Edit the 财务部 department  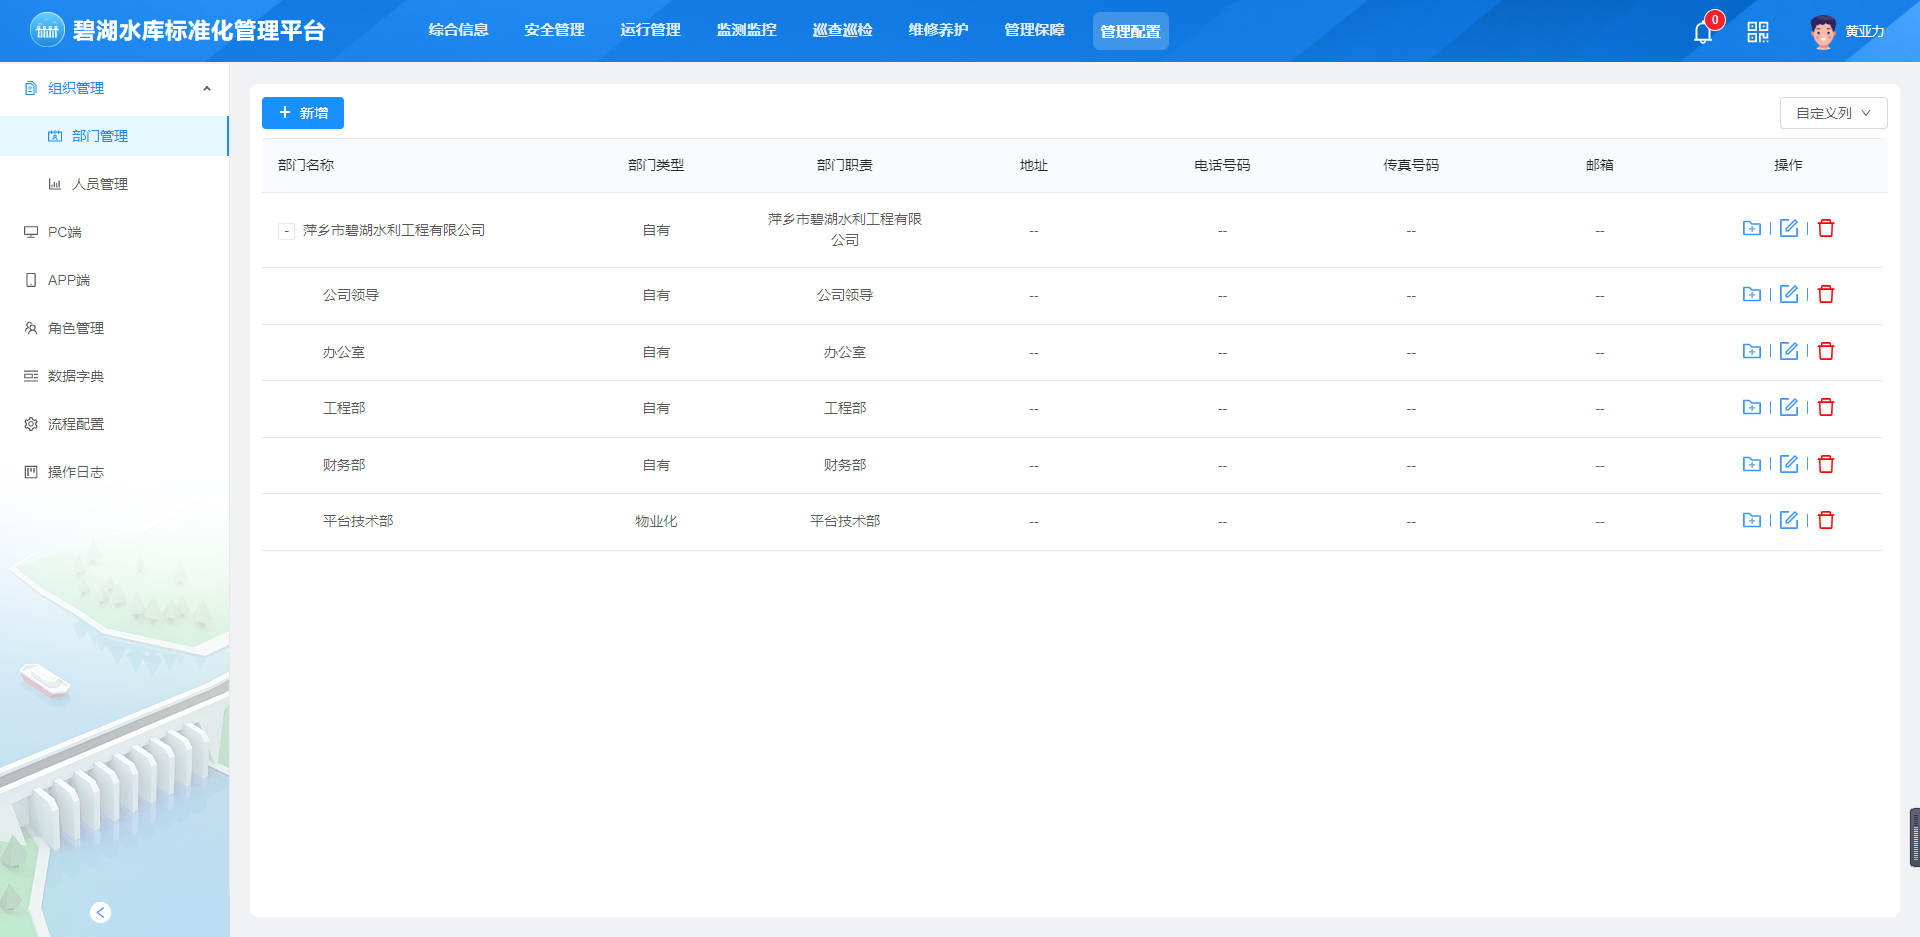pyautogui.click(x=1789, y=464)
